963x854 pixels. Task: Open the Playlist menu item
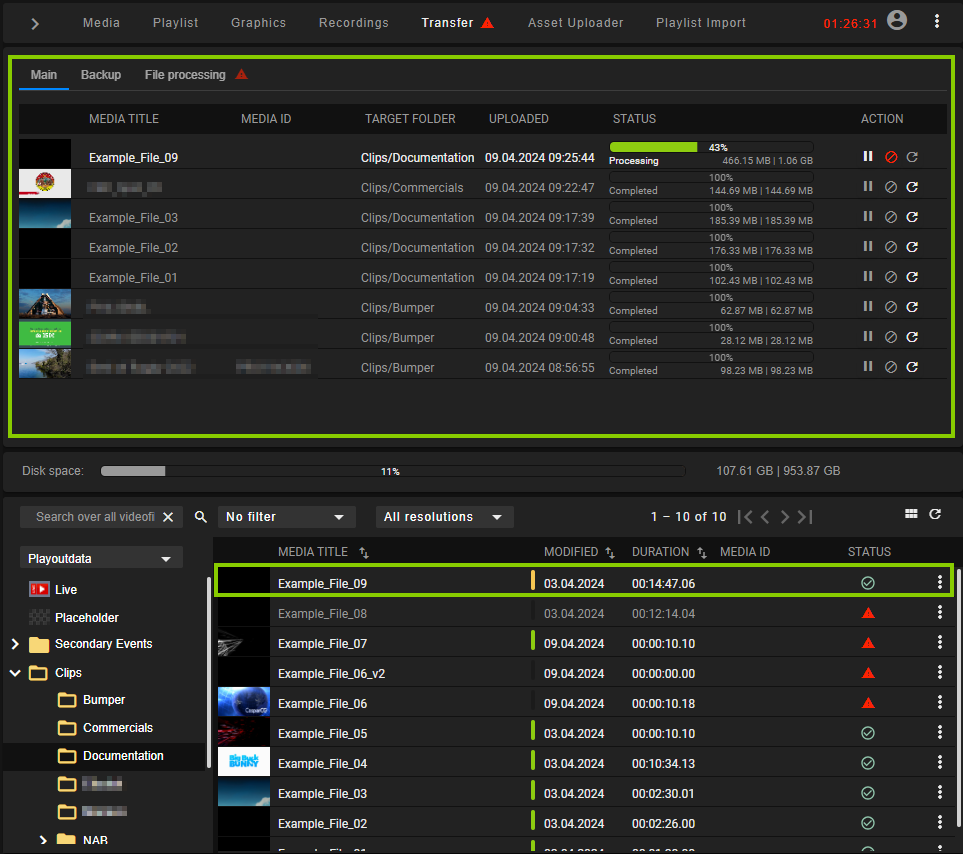175,22
